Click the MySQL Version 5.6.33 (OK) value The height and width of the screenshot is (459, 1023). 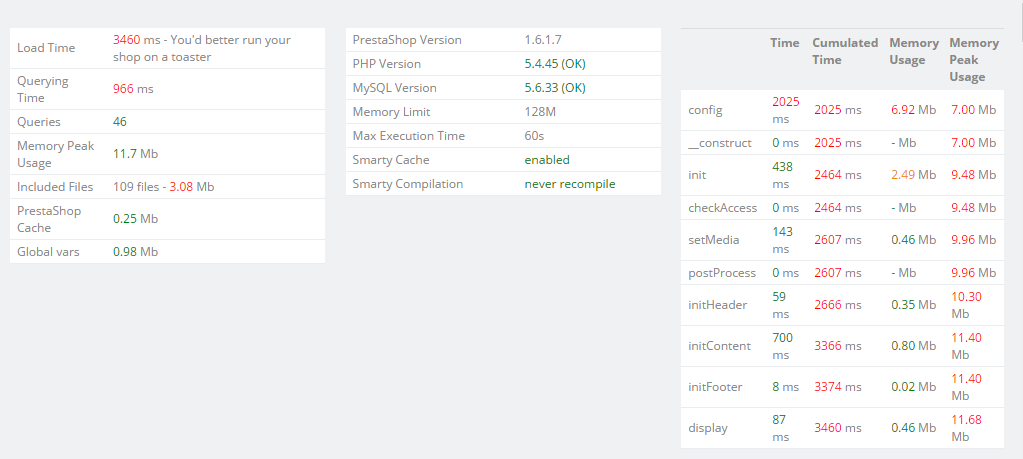[555, 88]
